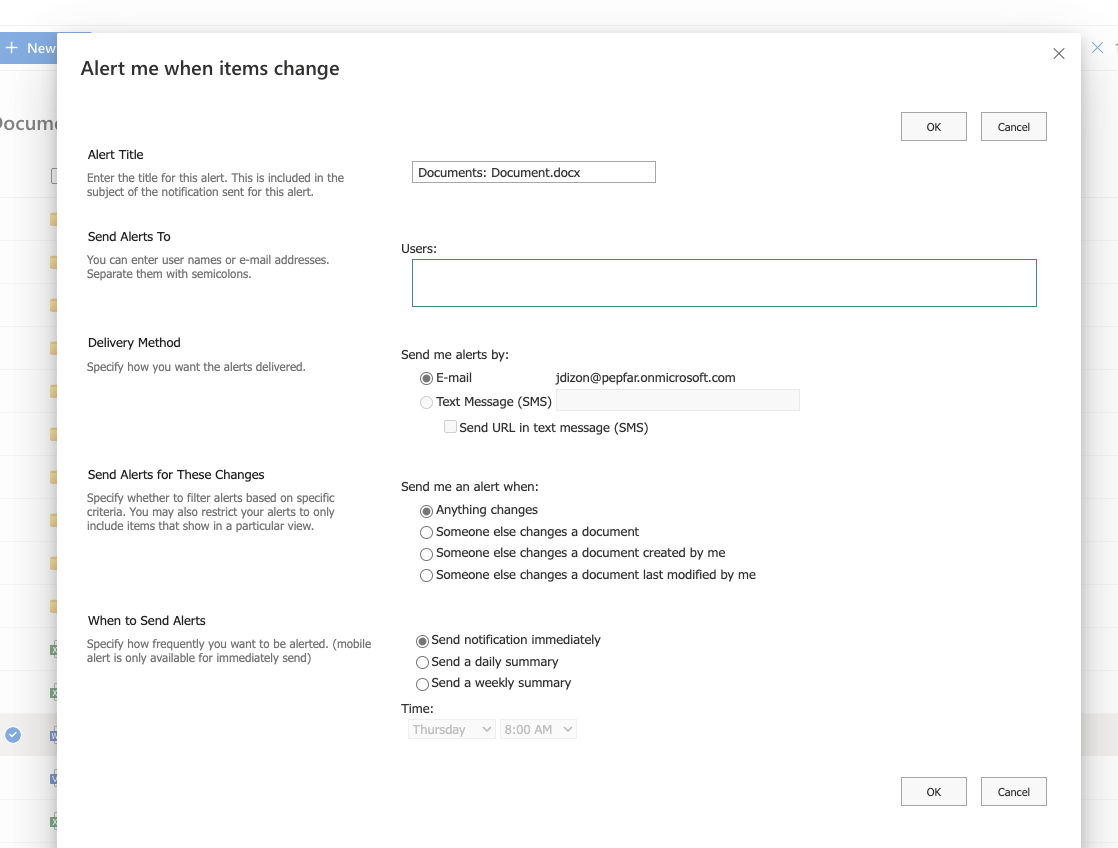Open the 8:00 AM time dropdown
This screenshot has height=848, width=1118.
538,729
